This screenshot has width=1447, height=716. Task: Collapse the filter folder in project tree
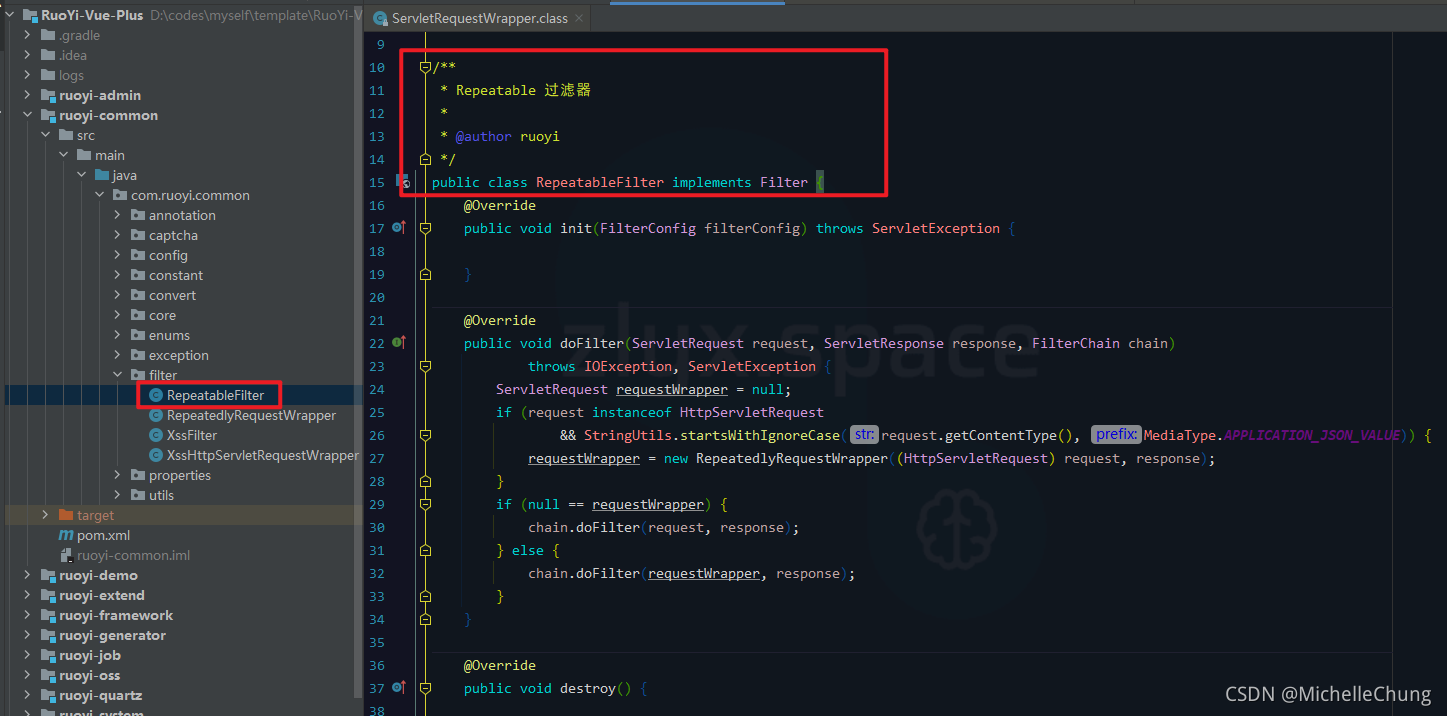coord(117,375)
